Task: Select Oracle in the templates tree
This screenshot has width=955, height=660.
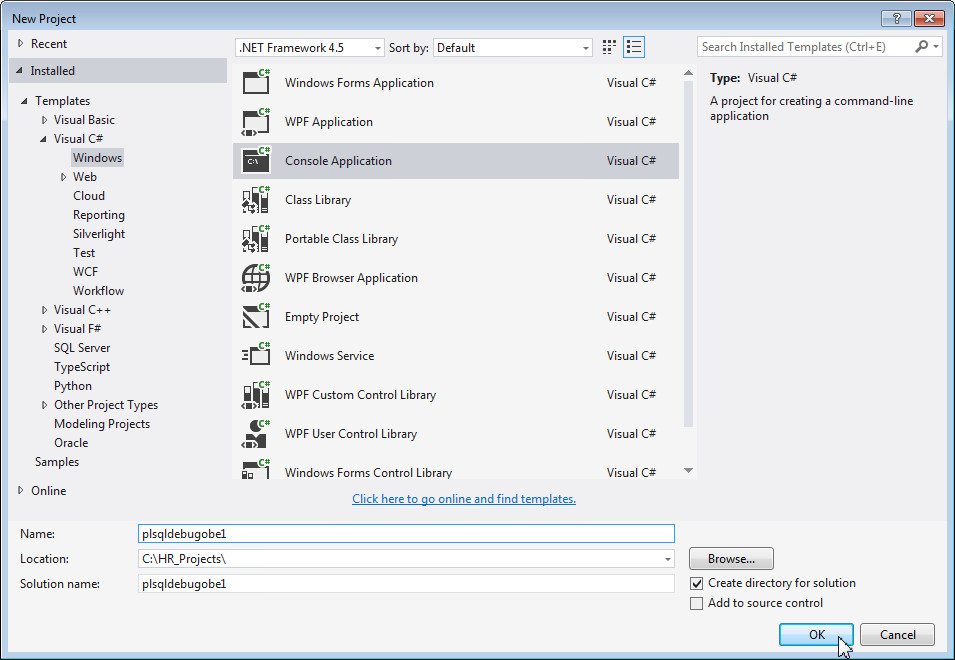Action: [71, 442]
